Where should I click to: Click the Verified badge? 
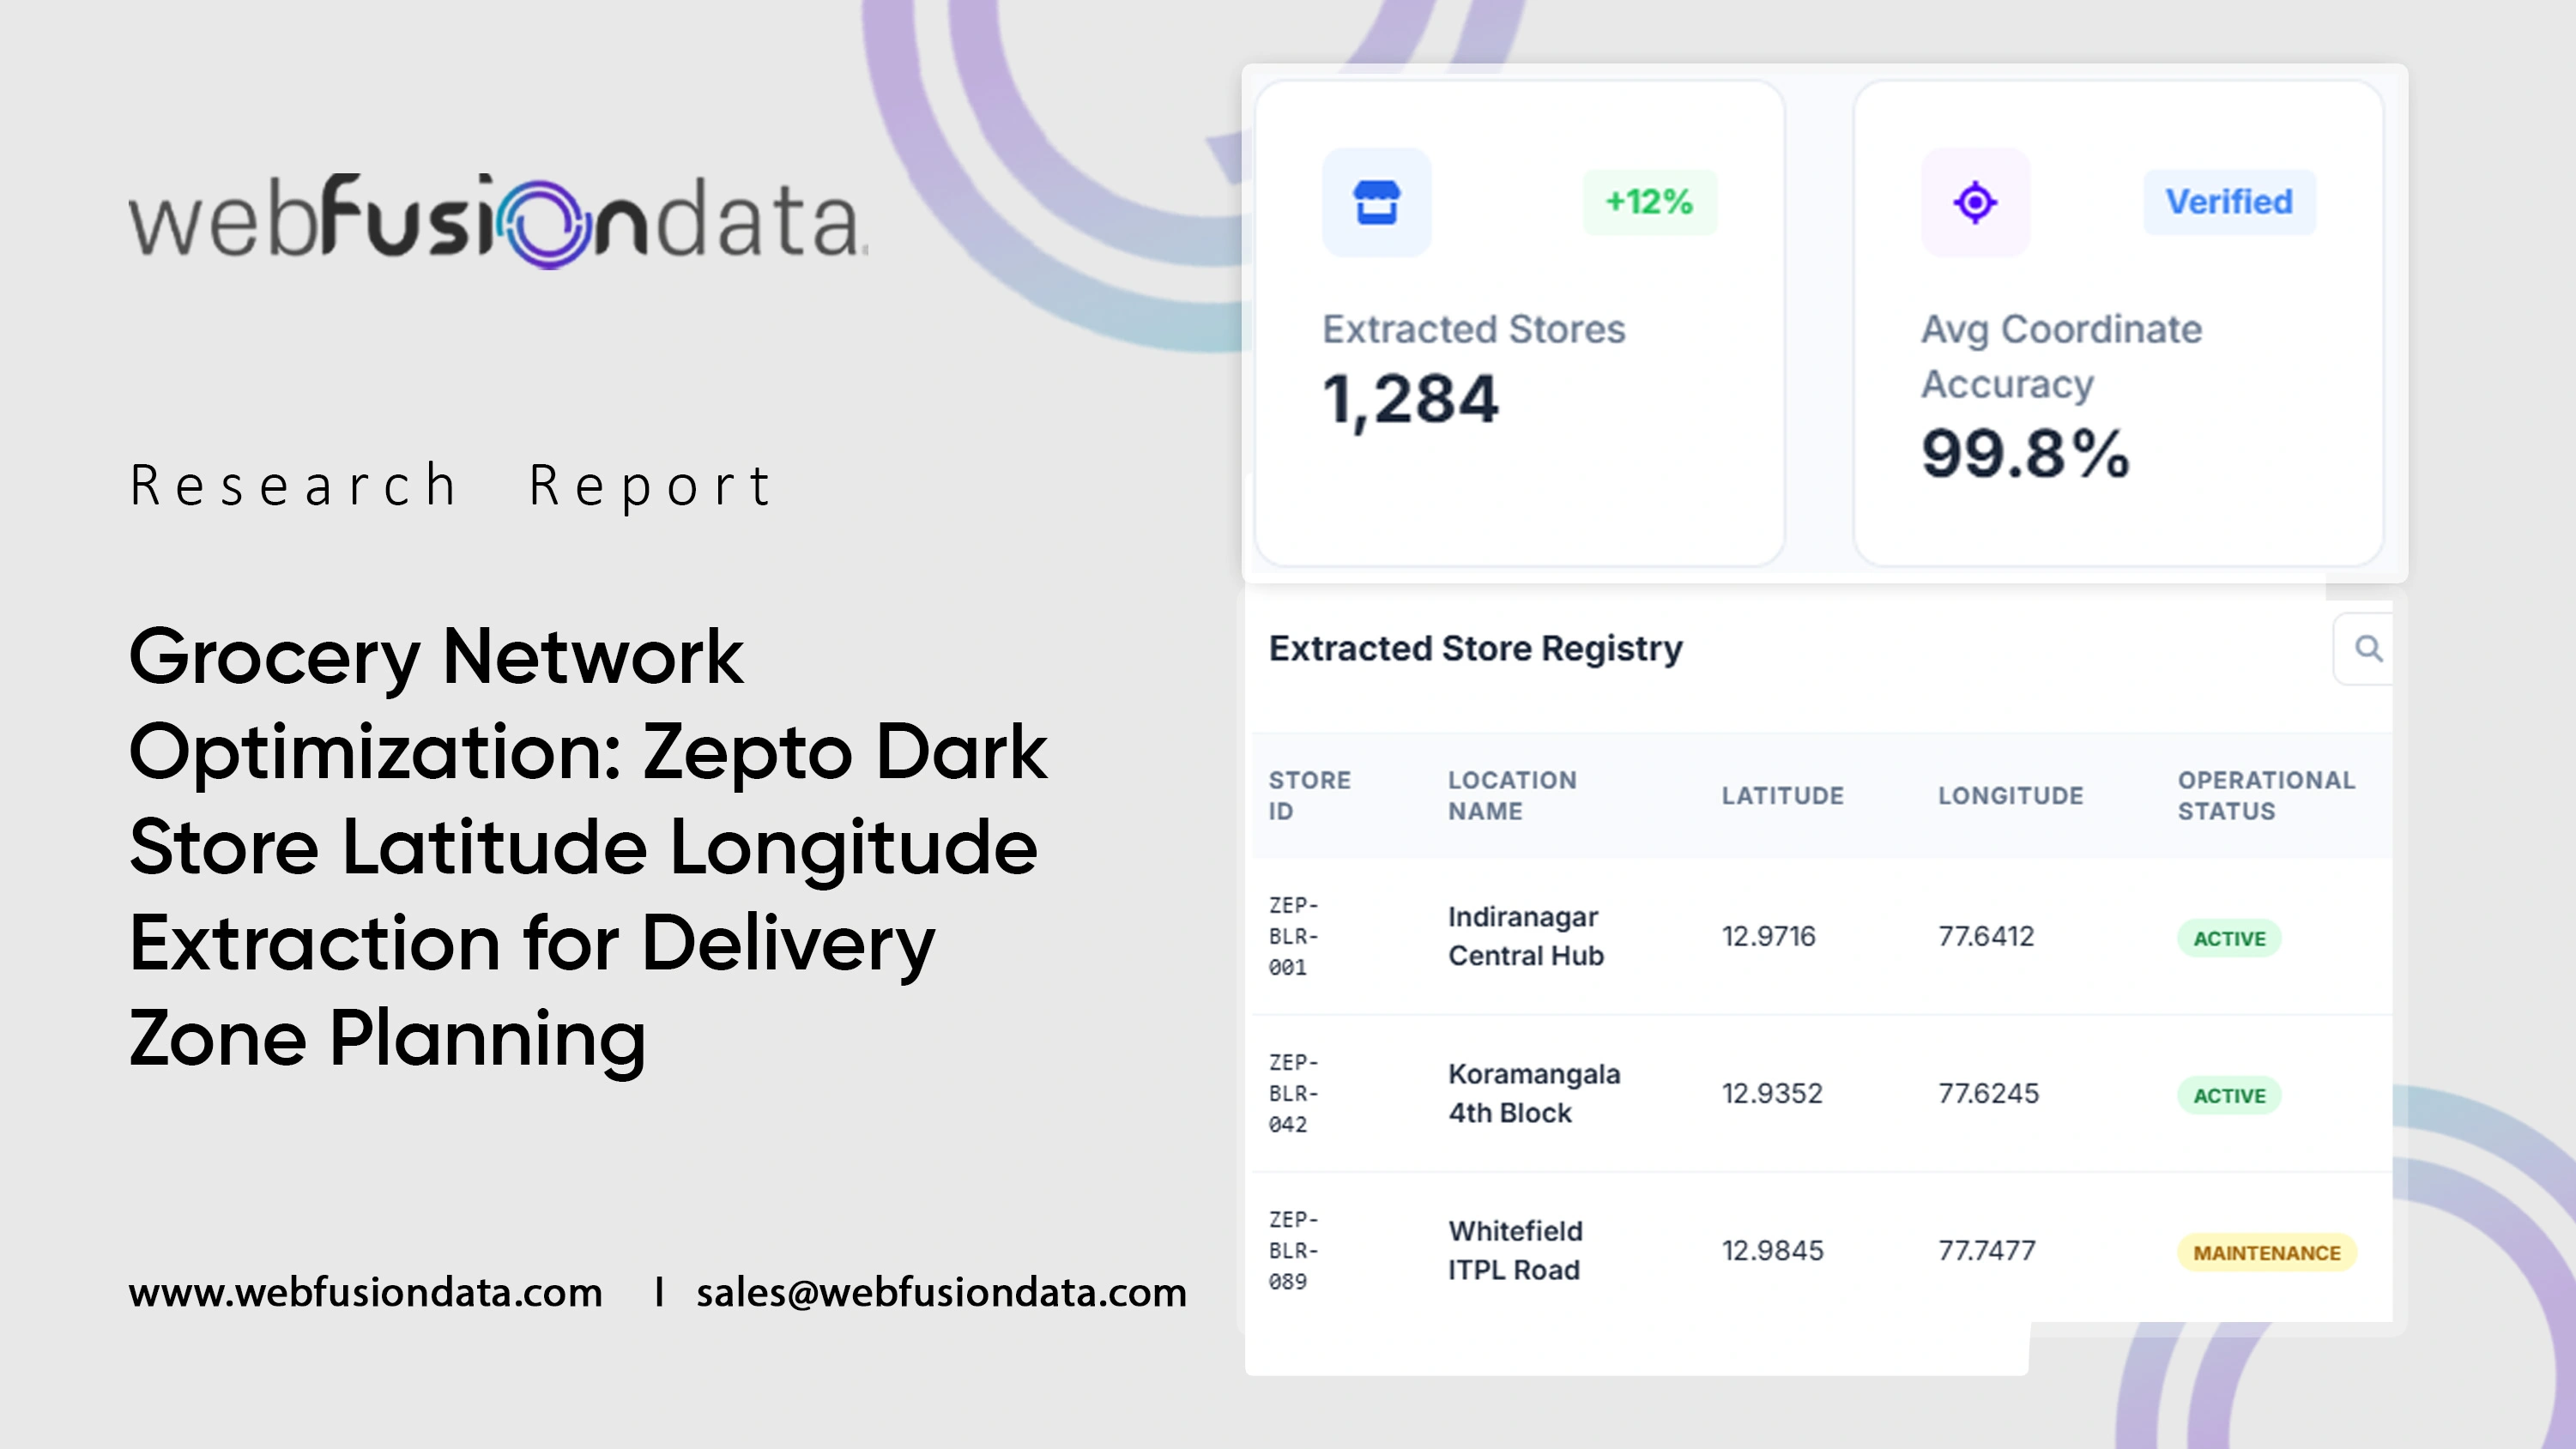click(2229, 202)
